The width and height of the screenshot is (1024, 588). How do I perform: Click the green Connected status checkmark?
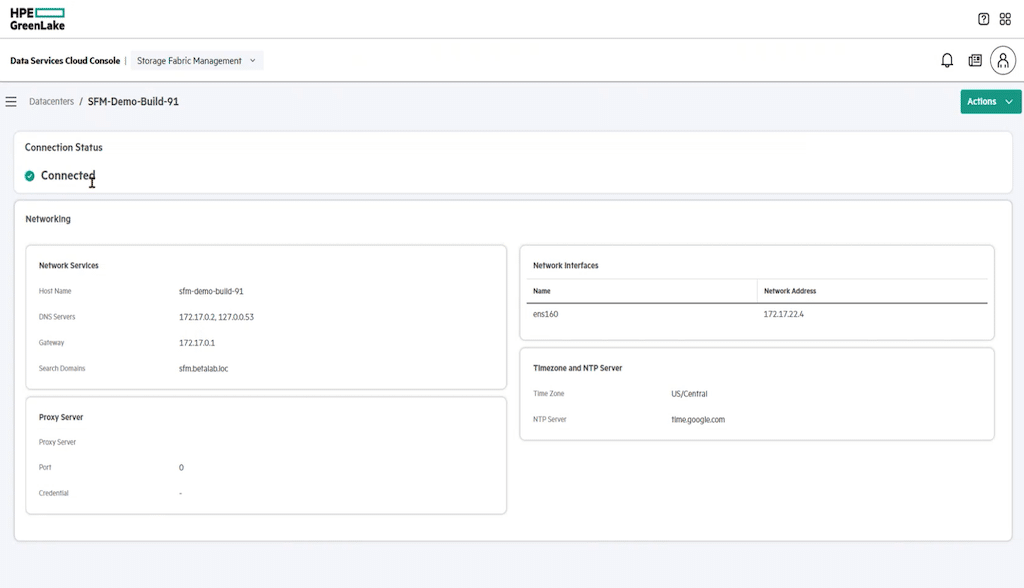(x=29, y=176)
